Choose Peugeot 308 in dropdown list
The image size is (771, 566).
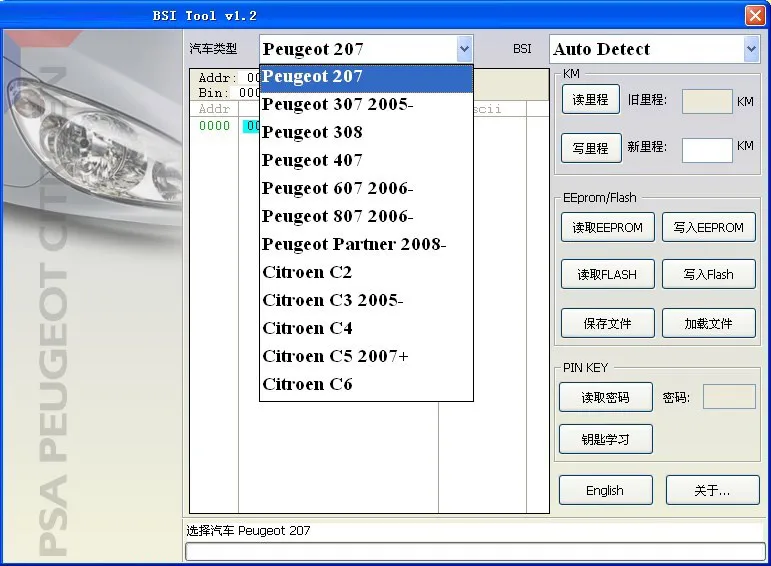[x=366, y=132]
